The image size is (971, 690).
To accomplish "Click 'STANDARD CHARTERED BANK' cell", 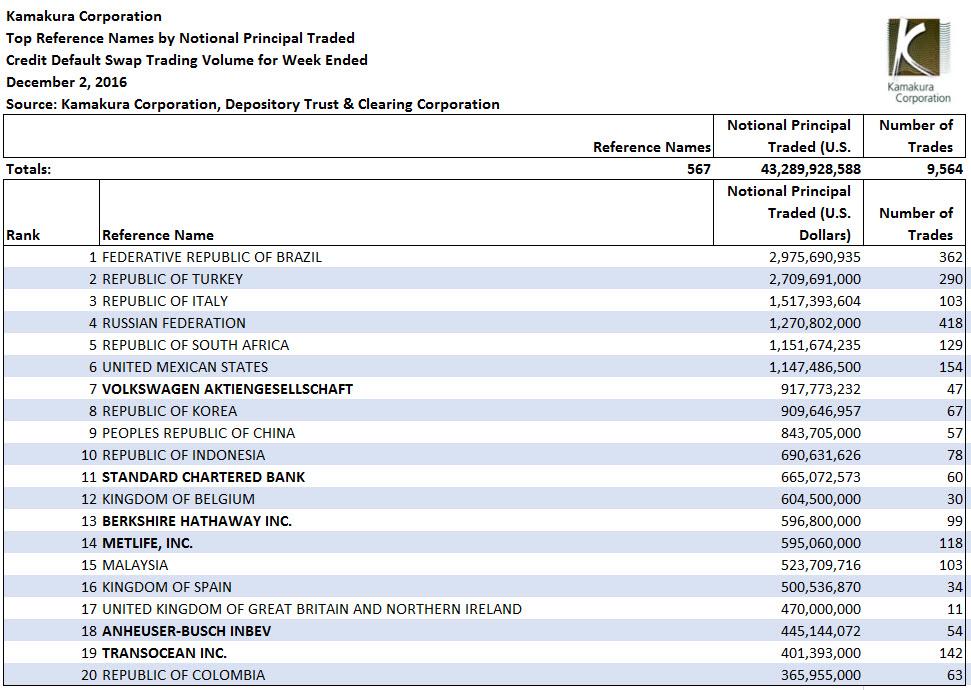I will pyautogui.click(x=203, y=477).
